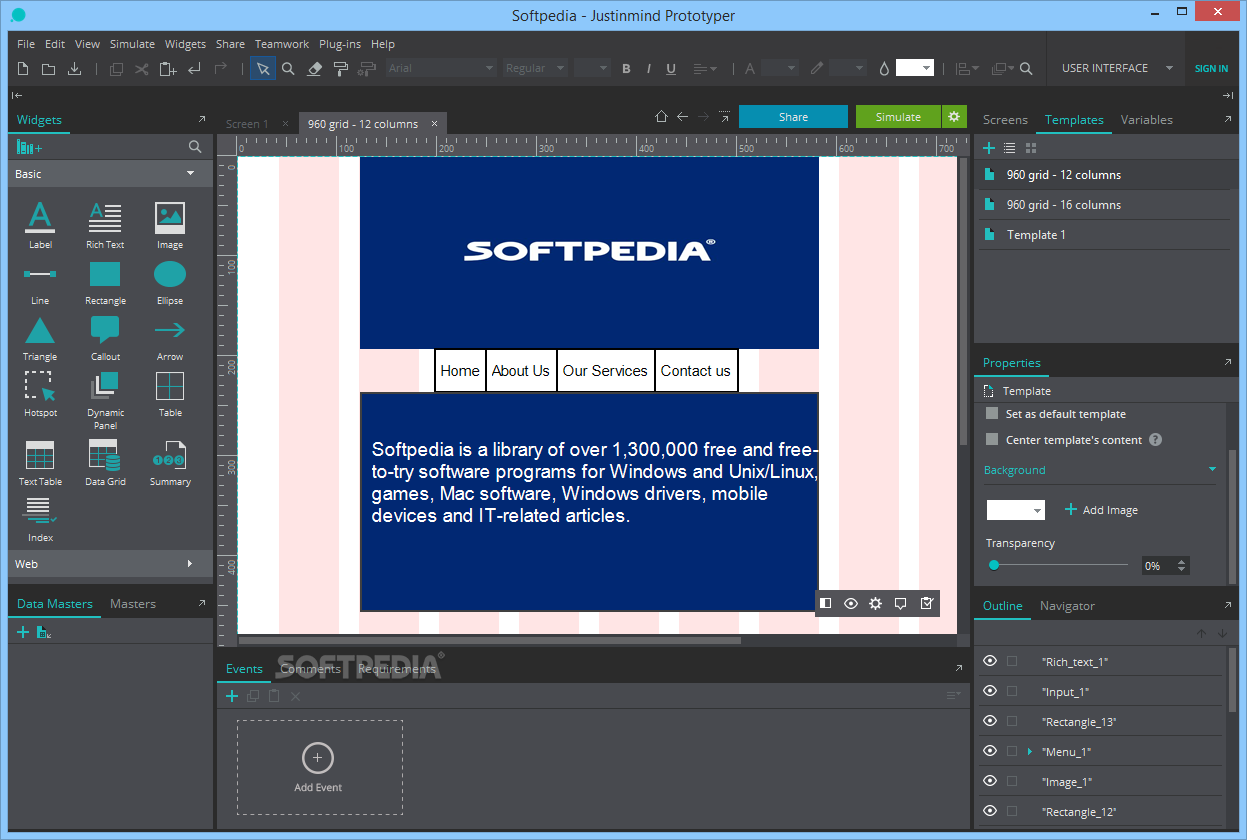Click the blue Share button

793,117
